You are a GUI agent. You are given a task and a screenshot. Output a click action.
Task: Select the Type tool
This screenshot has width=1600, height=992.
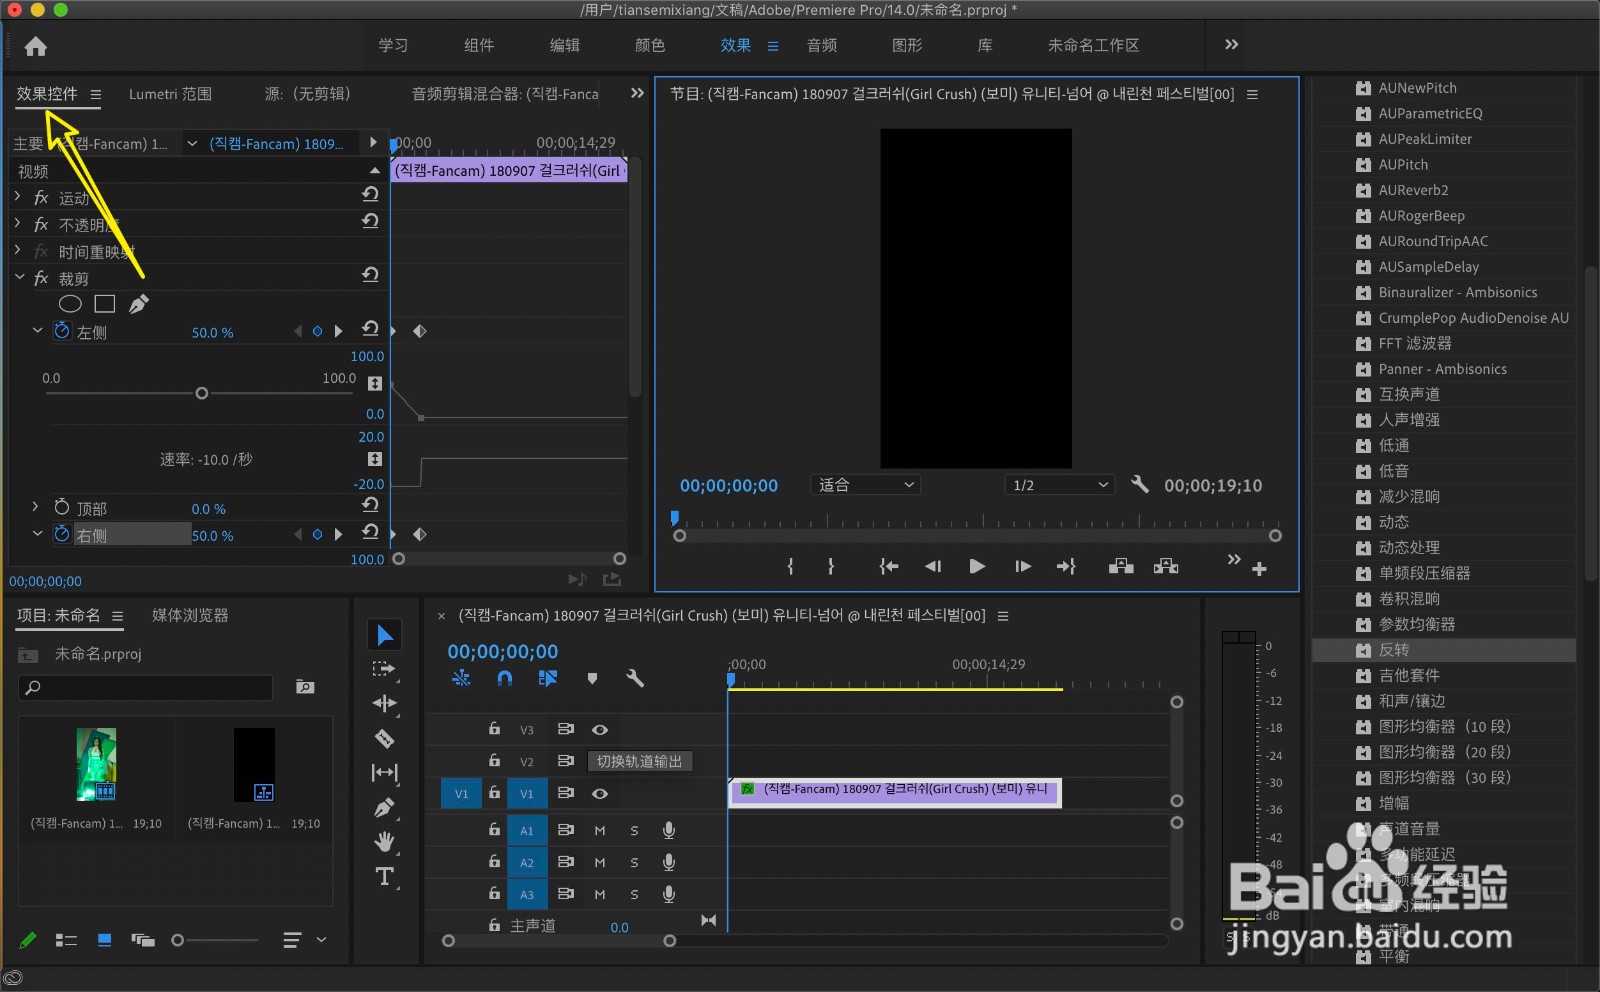(x=384, y=877)
